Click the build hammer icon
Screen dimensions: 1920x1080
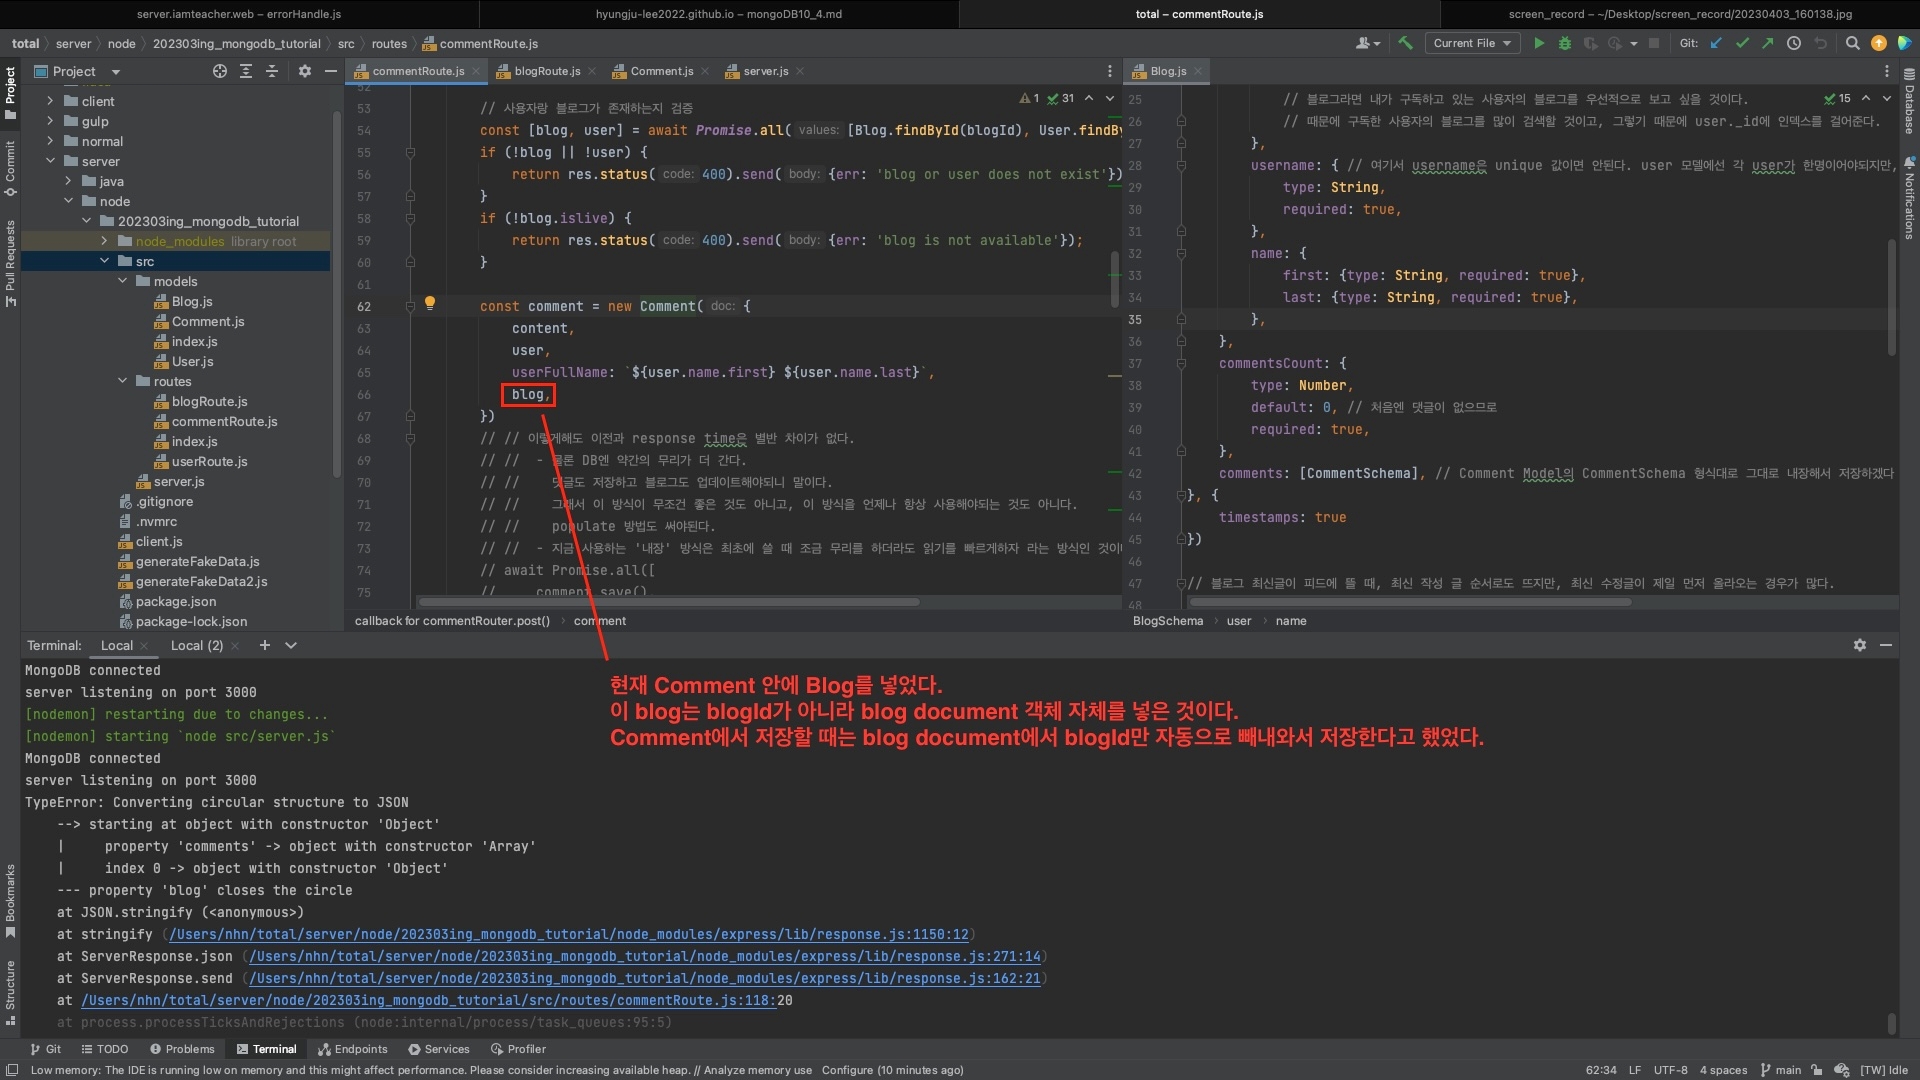1406,43
